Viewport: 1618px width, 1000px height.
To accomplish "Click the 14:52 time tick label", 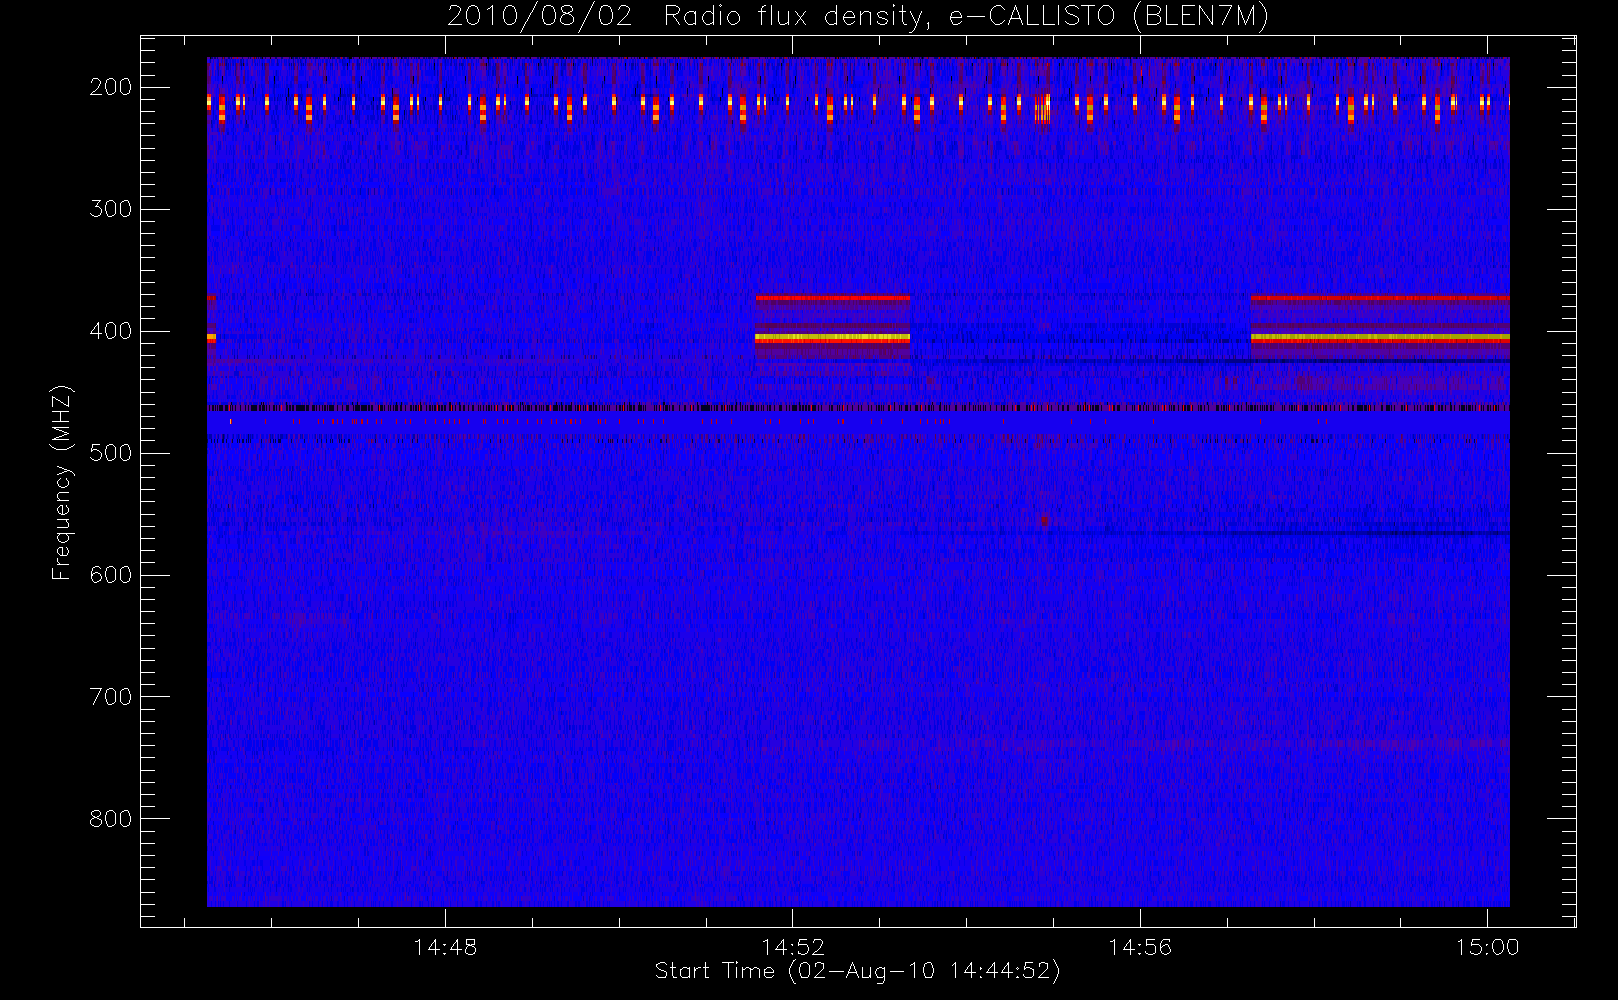I will 793,947.
